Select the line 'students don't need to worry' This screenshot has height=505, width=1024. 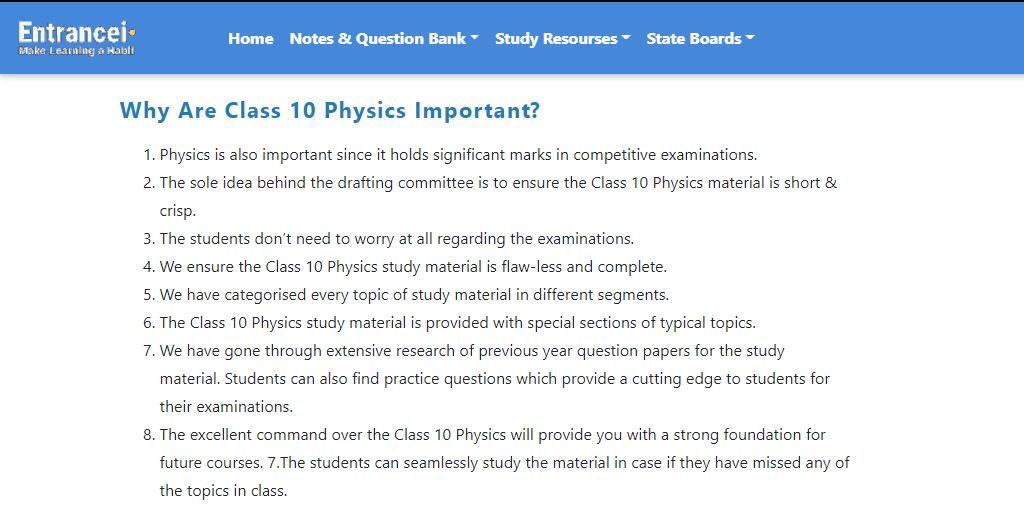[396, 239]
